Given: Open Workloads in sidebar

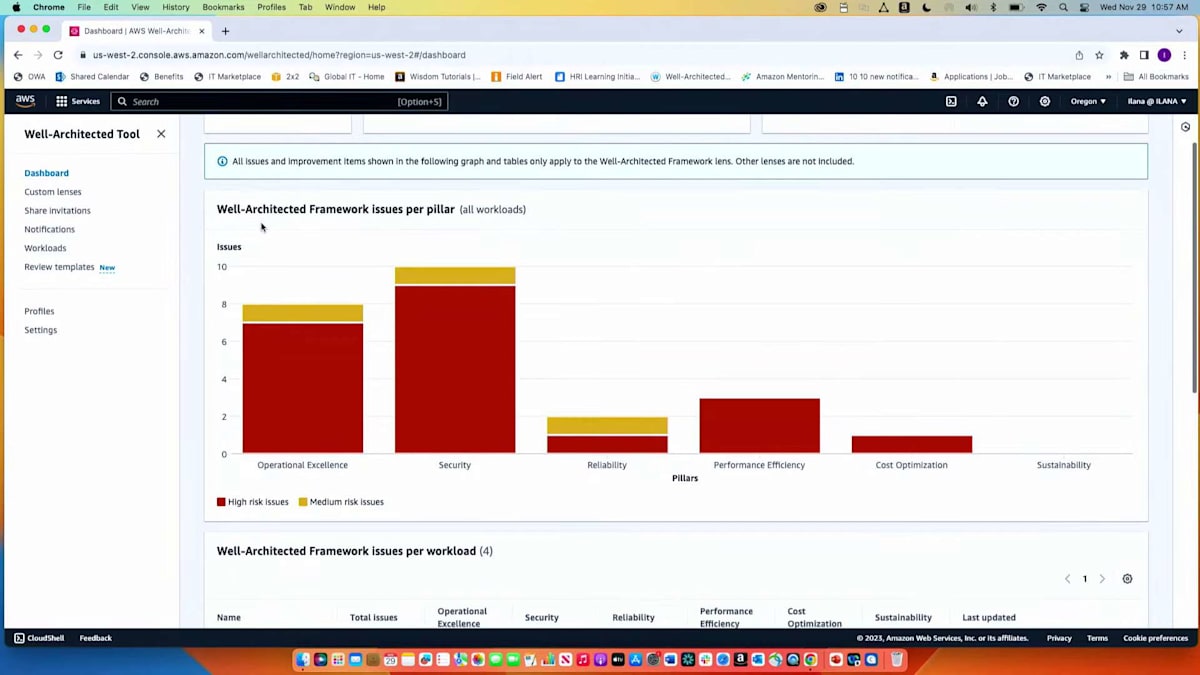Looking at the screenshot, I should [45, 248].
